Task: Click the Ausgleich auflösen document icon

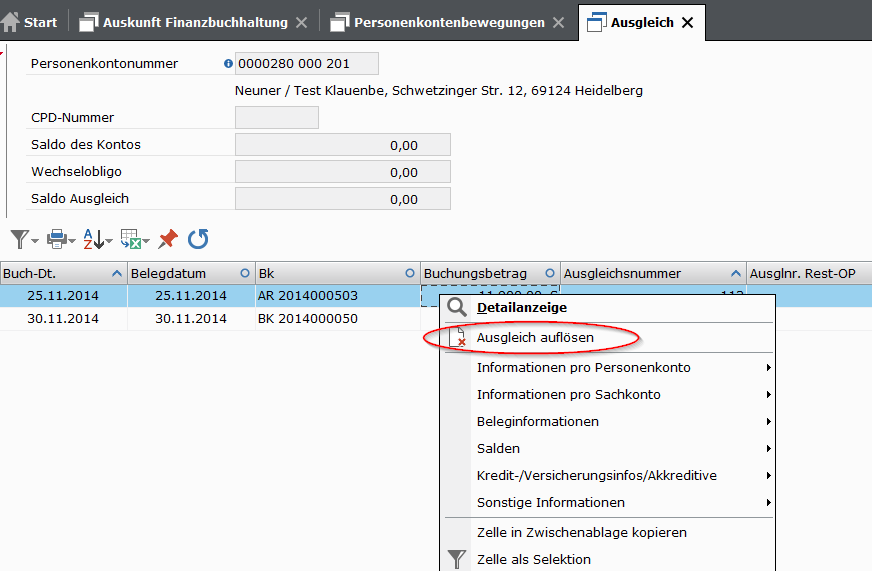Action: click(458, 337)
